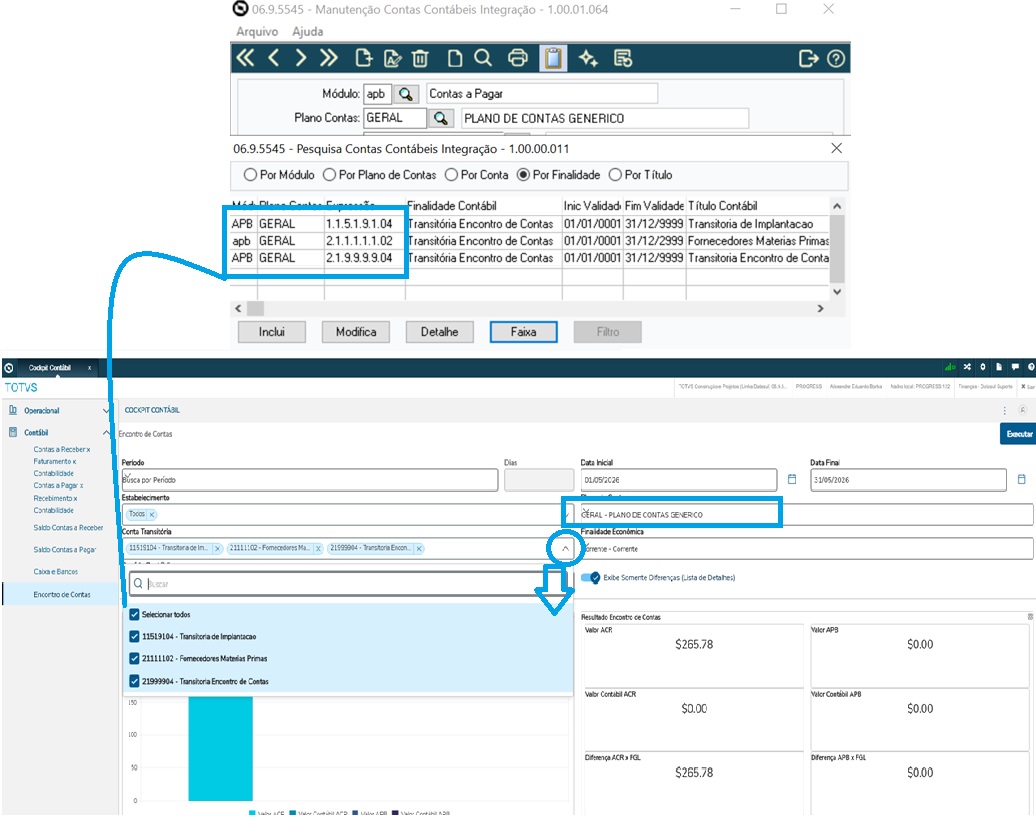Click the report list icon in toolbar

click(x=623, y=58)
